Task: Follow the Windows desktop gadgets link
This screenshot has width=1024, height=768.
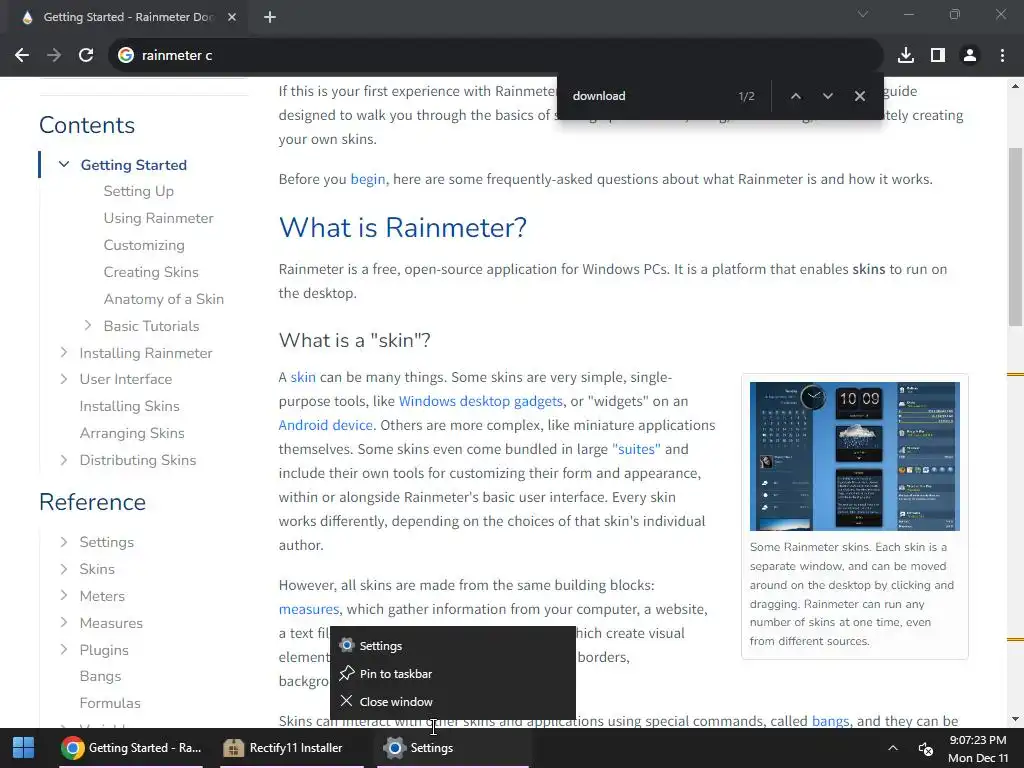Action: 481,401
